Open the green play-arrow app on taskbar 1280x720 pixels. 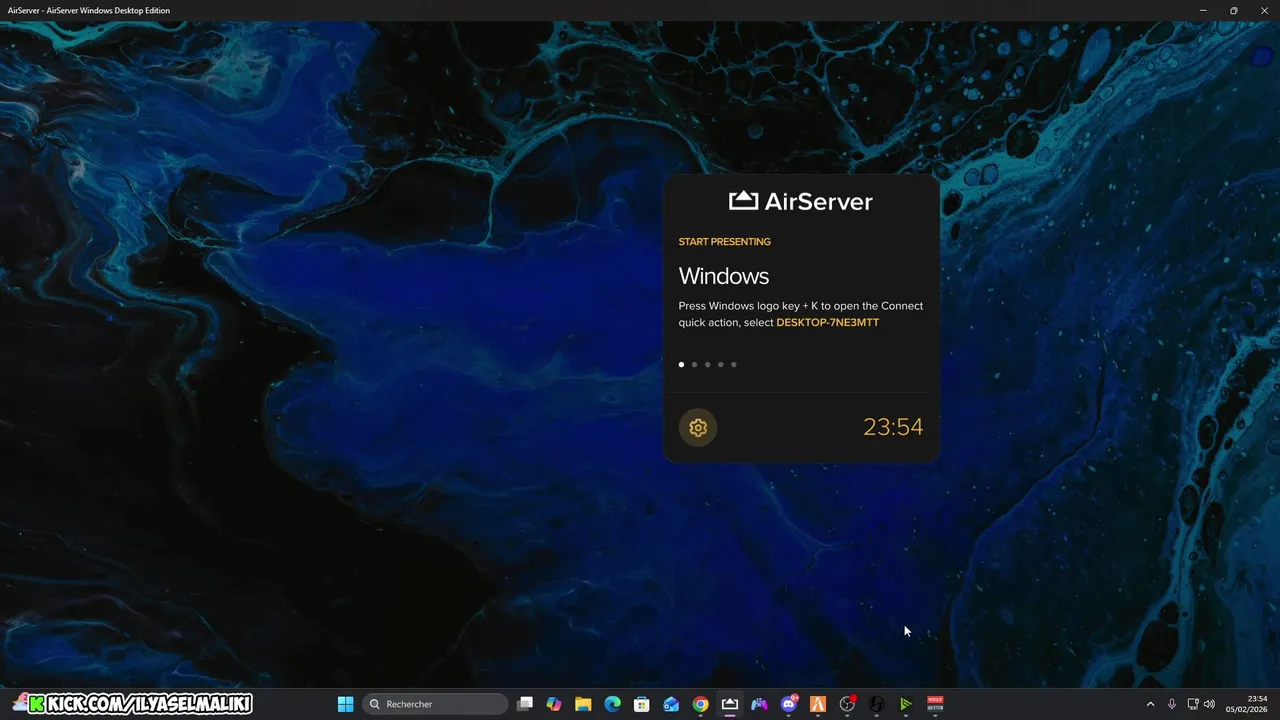906,704
